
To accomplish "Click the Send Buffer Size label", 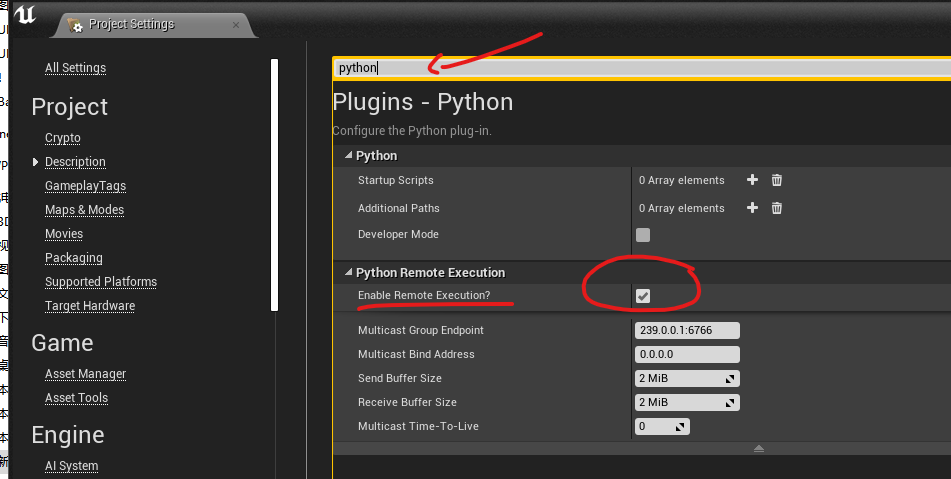I will click(400, 378).
